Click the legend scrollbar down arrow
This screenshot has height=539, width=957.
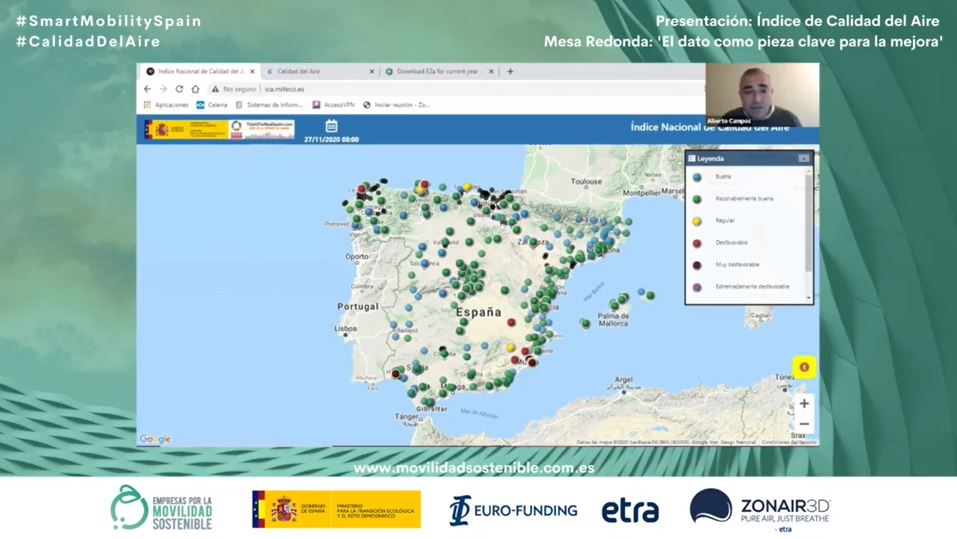[x=809, y=298]
